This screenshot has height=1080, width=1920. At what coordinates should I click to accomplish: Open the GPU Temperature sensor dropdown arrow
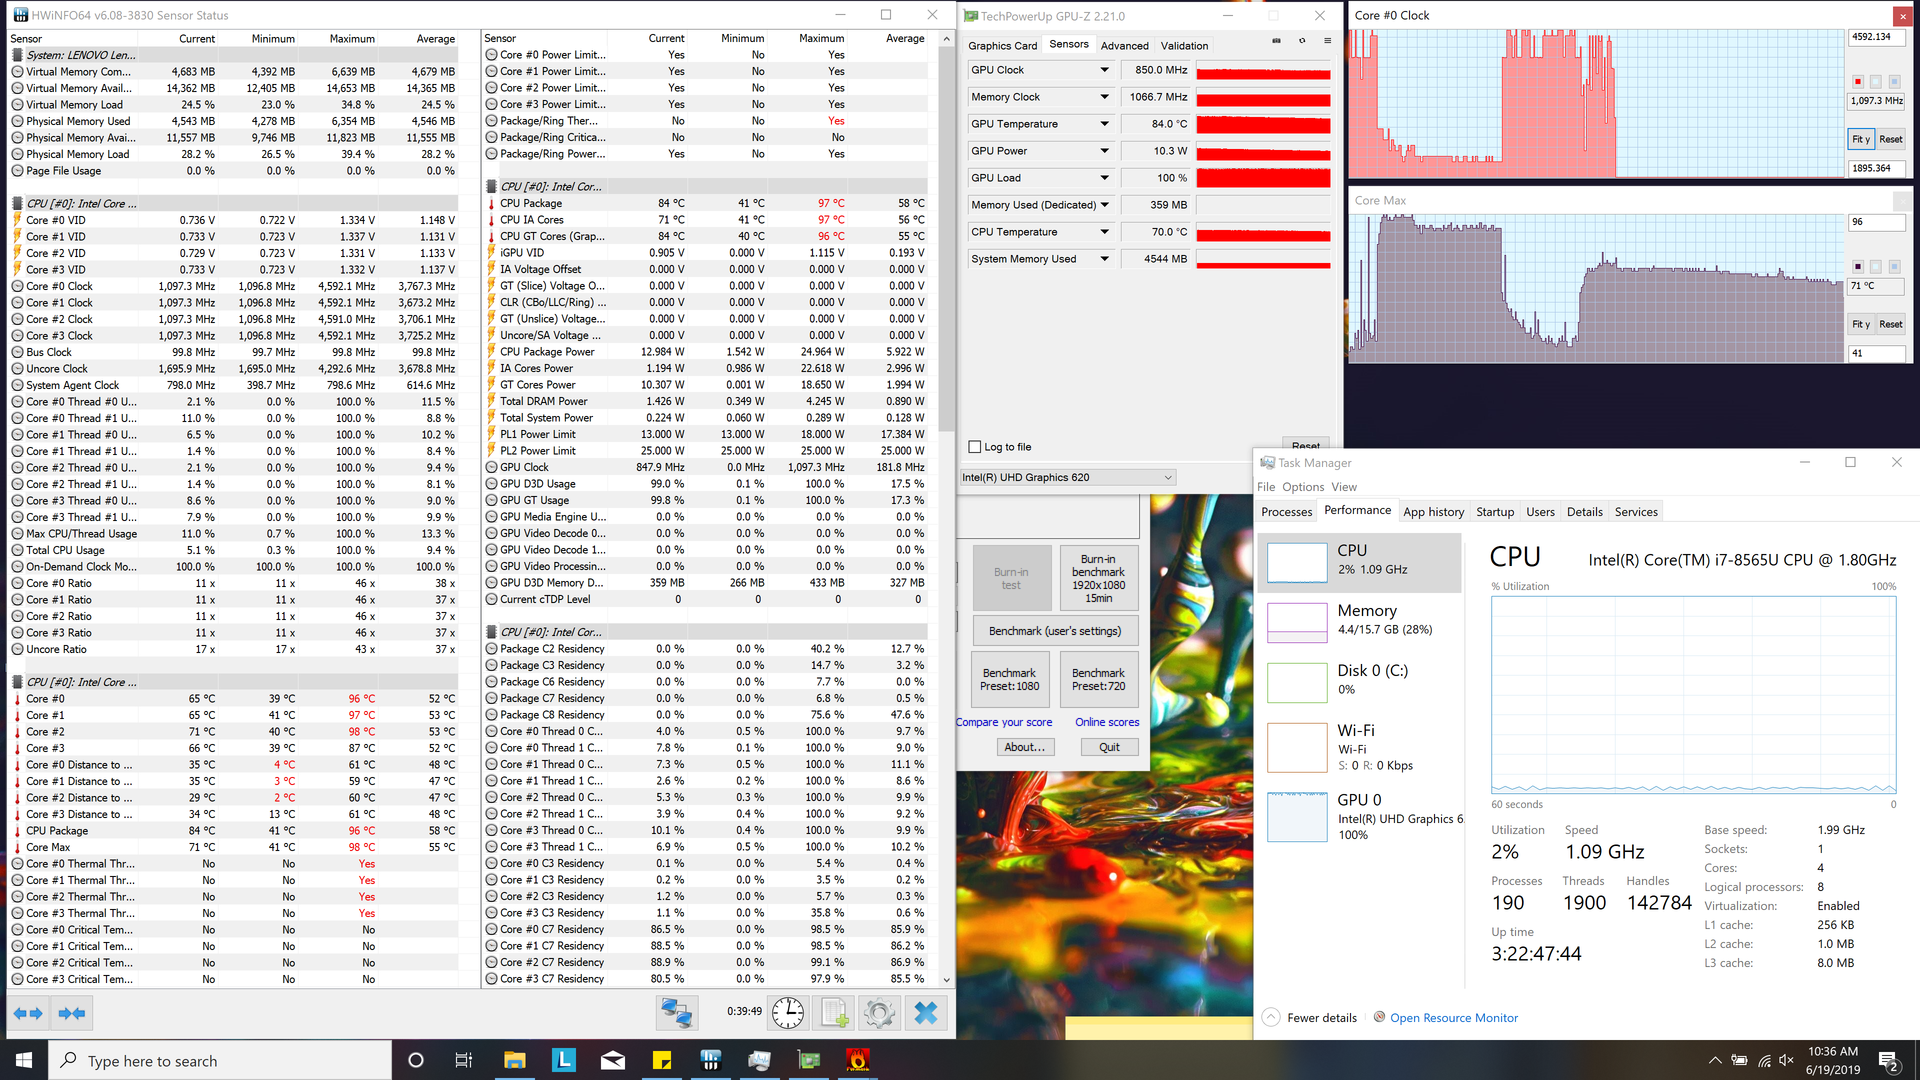pos(1104,124)
